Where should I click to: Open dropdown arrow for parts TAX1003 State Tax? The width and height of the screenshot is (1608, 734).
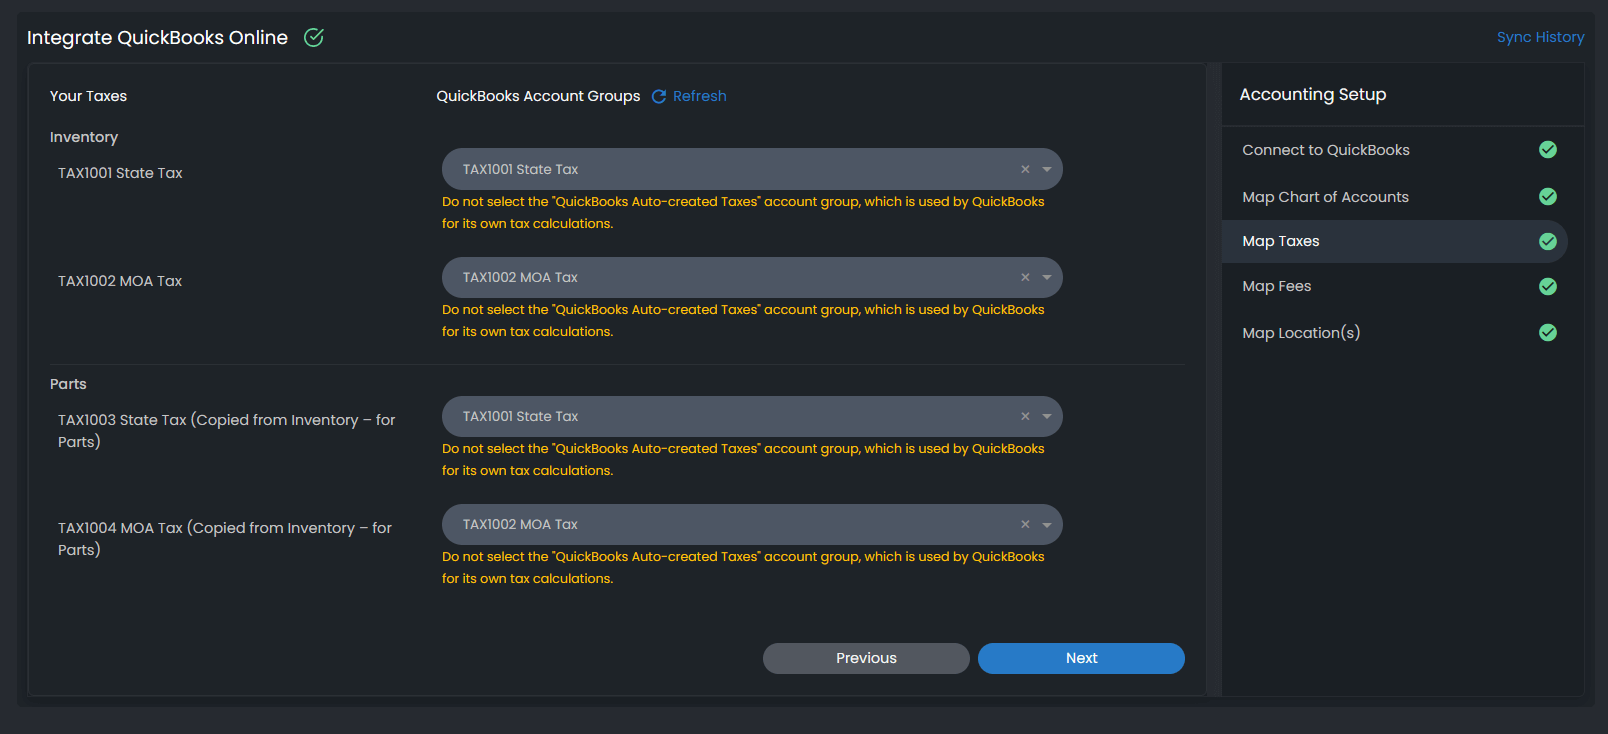[1047, 416]
